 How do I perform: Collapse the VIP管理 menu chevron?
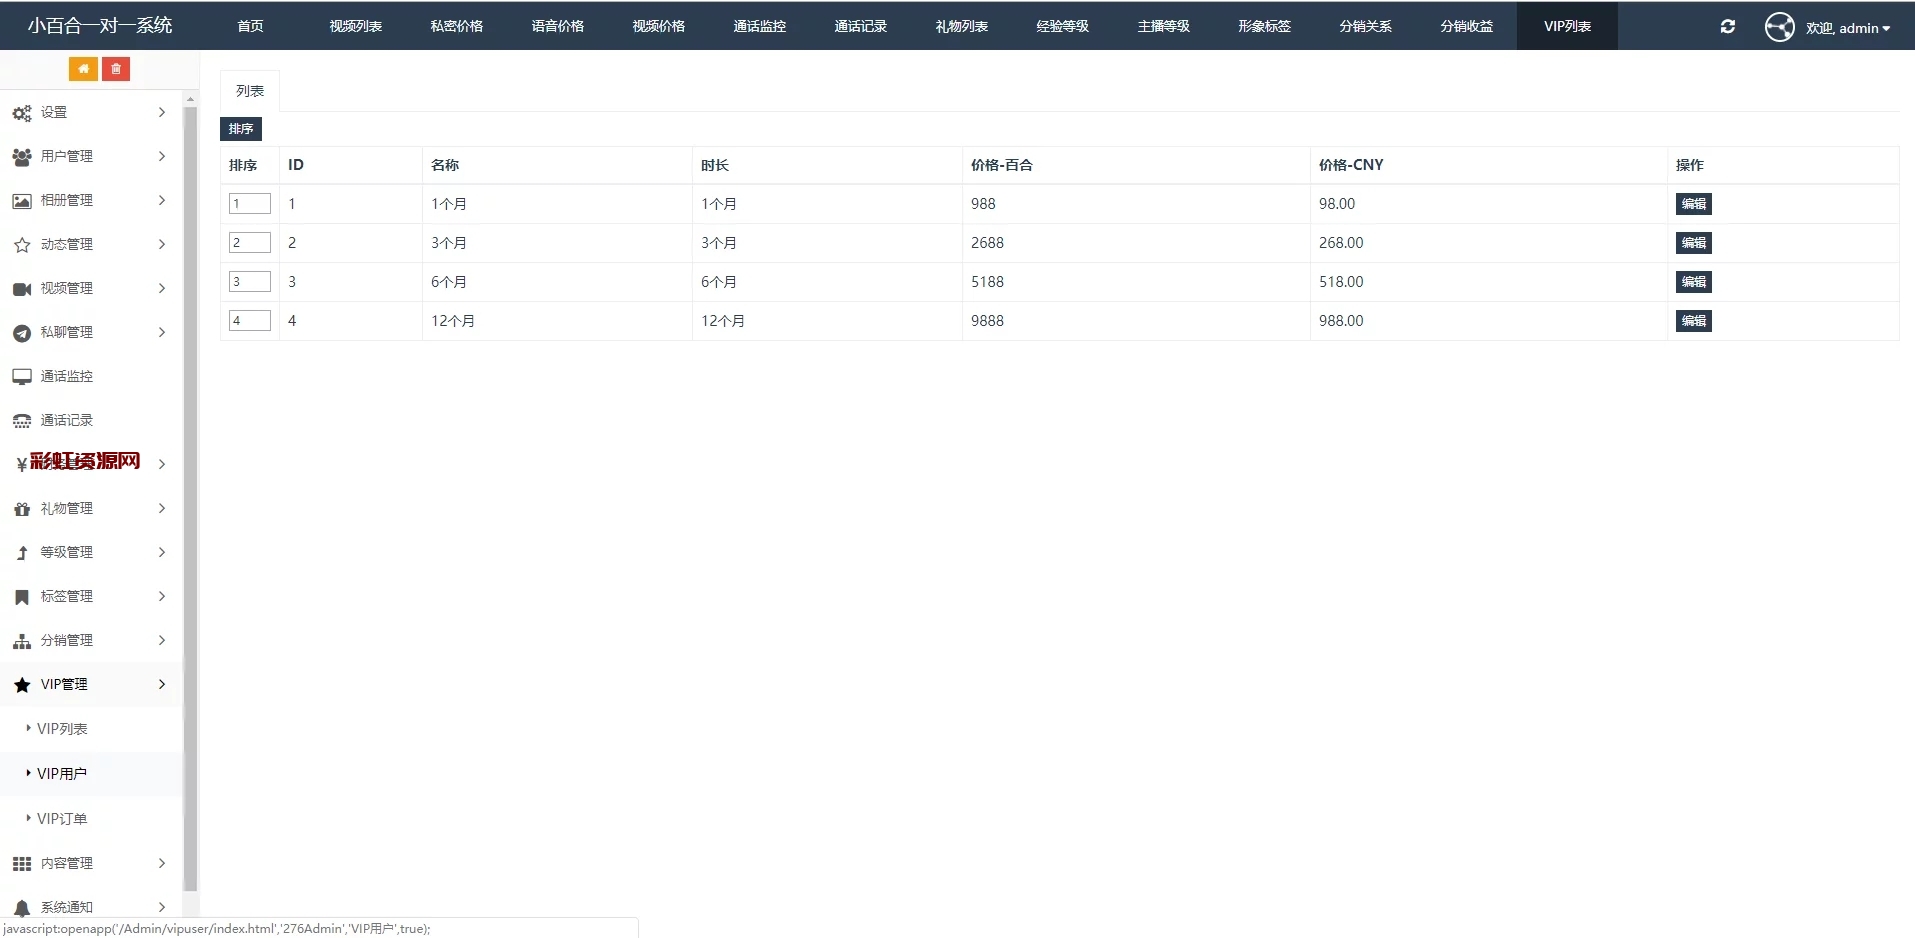161,684
